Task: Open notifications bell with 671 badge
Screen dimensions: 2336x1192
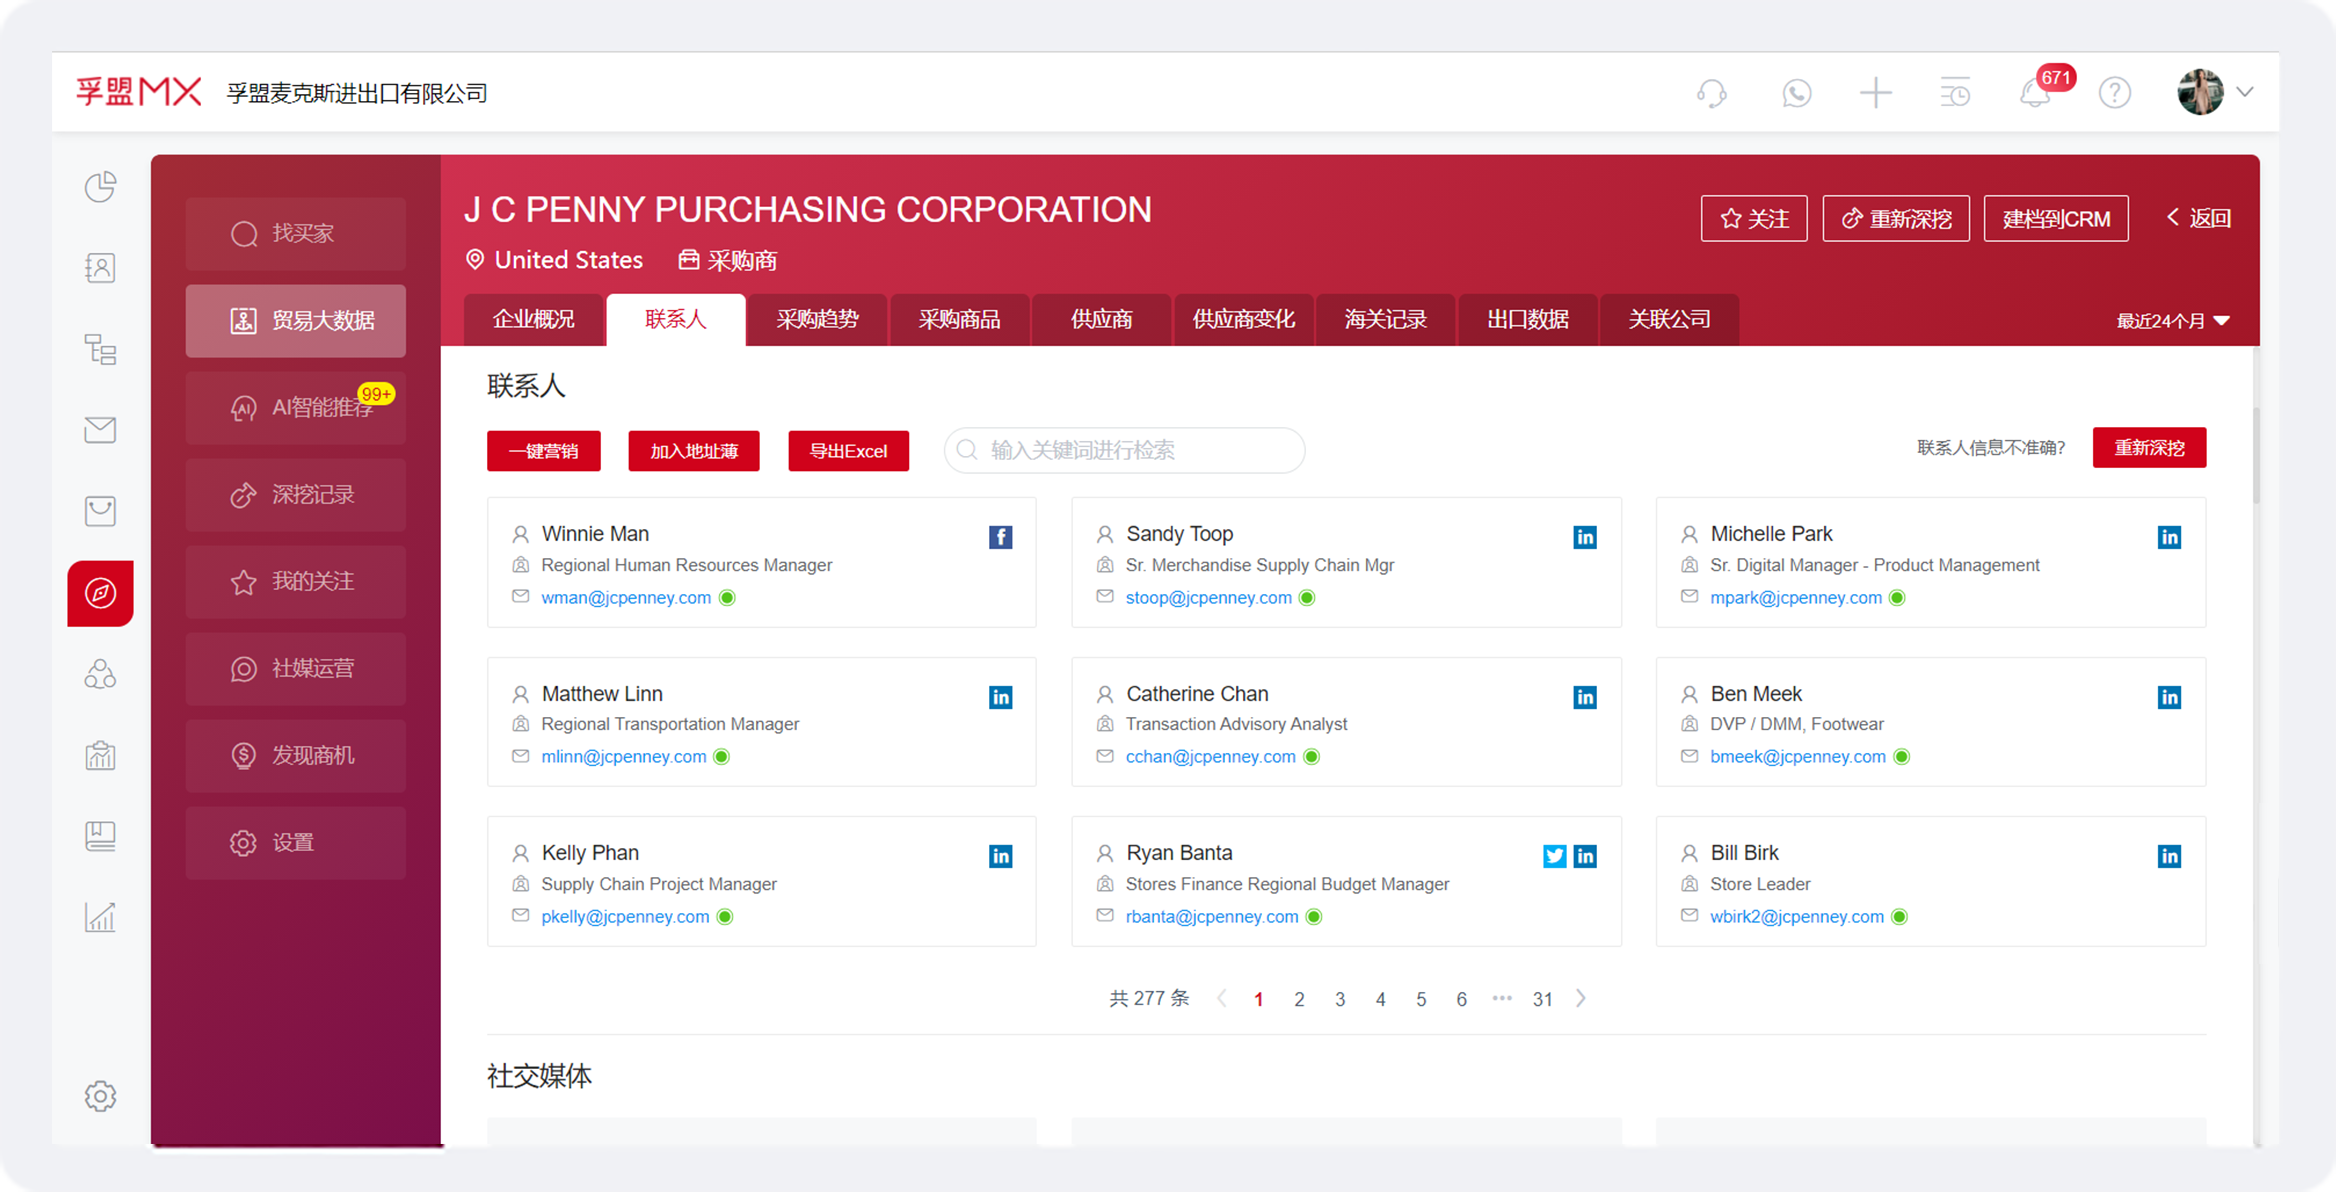Action: point(2036,93)
